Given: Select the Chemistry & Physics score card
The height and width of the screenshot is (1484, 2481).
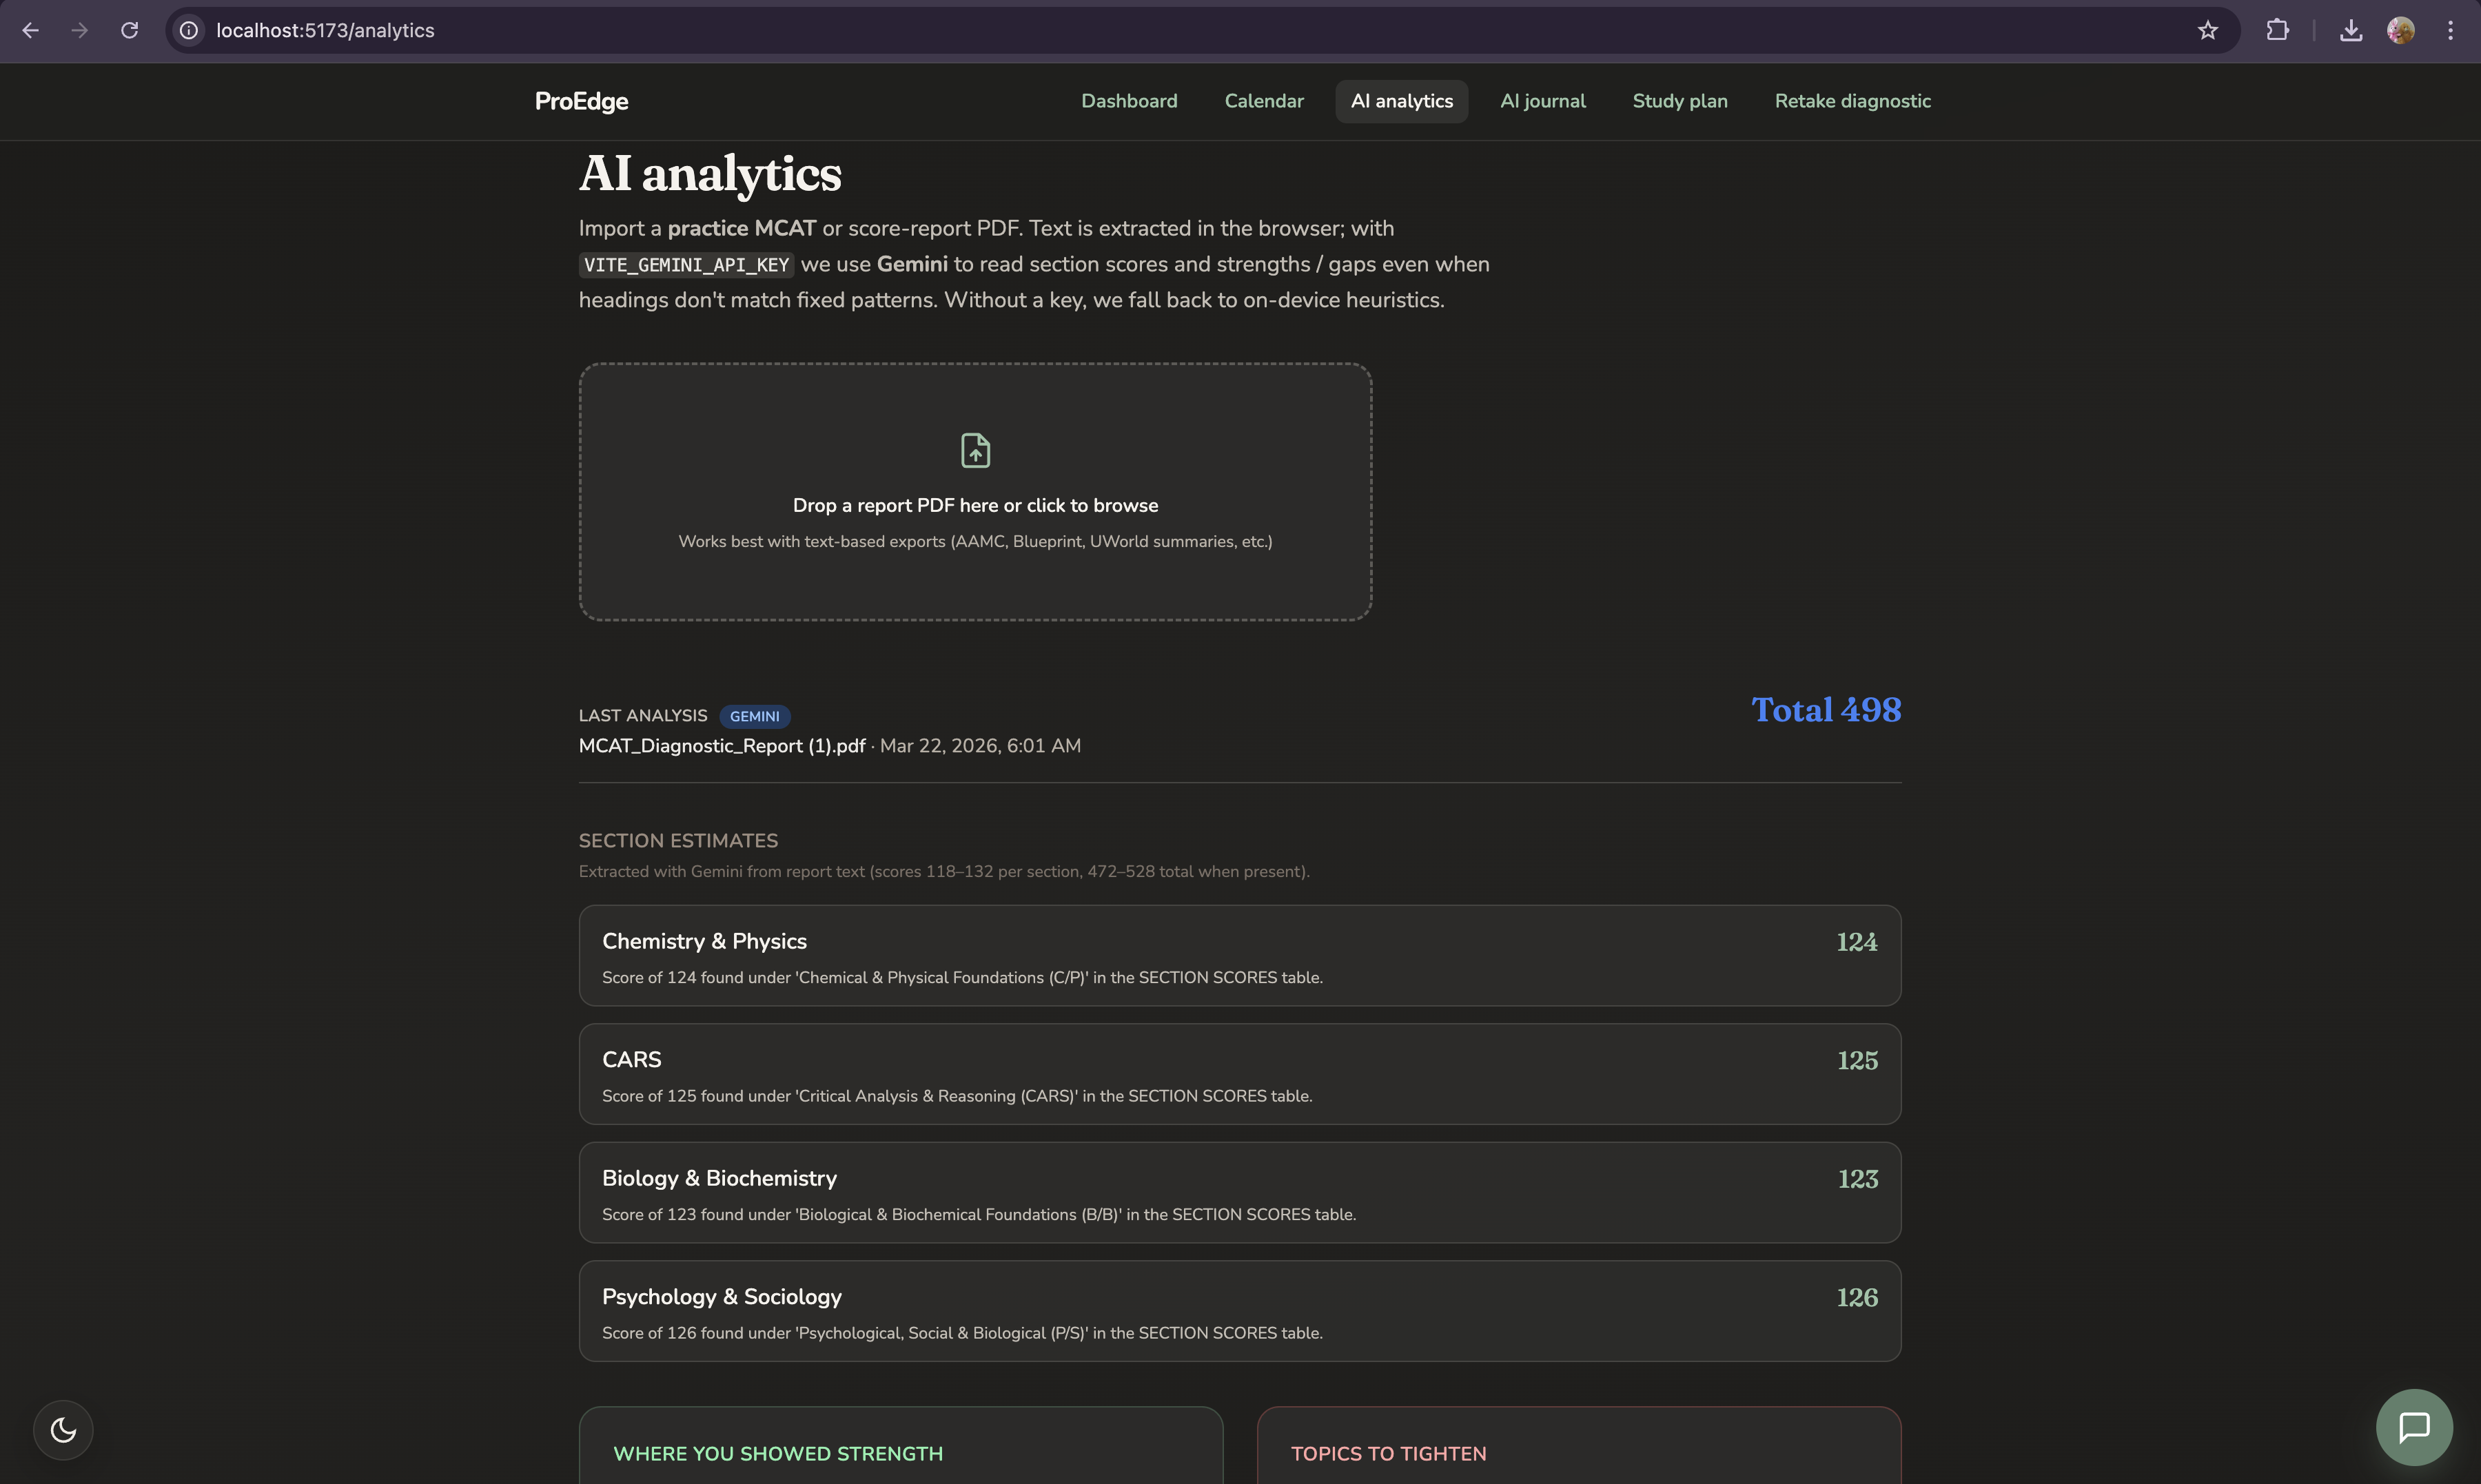Looking at the screenshot, I should click(x=1239, y=955).
